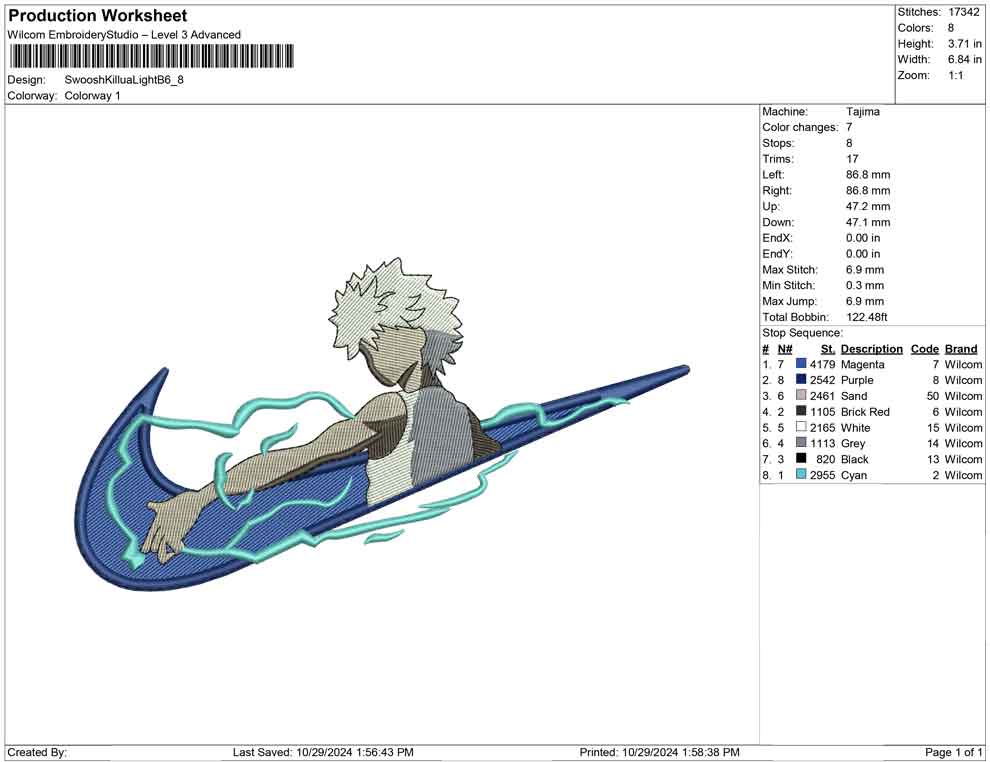Click the 'Created By:' footer label

(x=37, y=752)
